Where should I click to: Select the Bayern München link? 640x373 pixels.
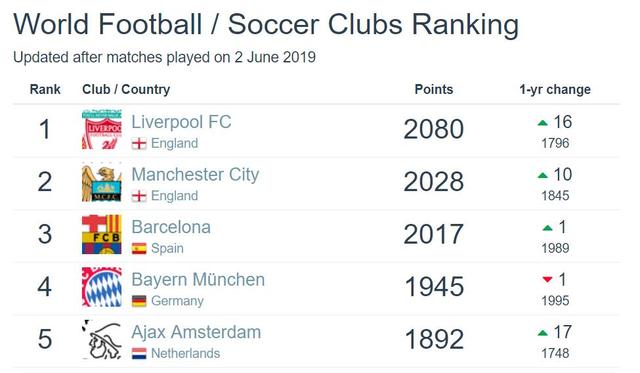198,280
